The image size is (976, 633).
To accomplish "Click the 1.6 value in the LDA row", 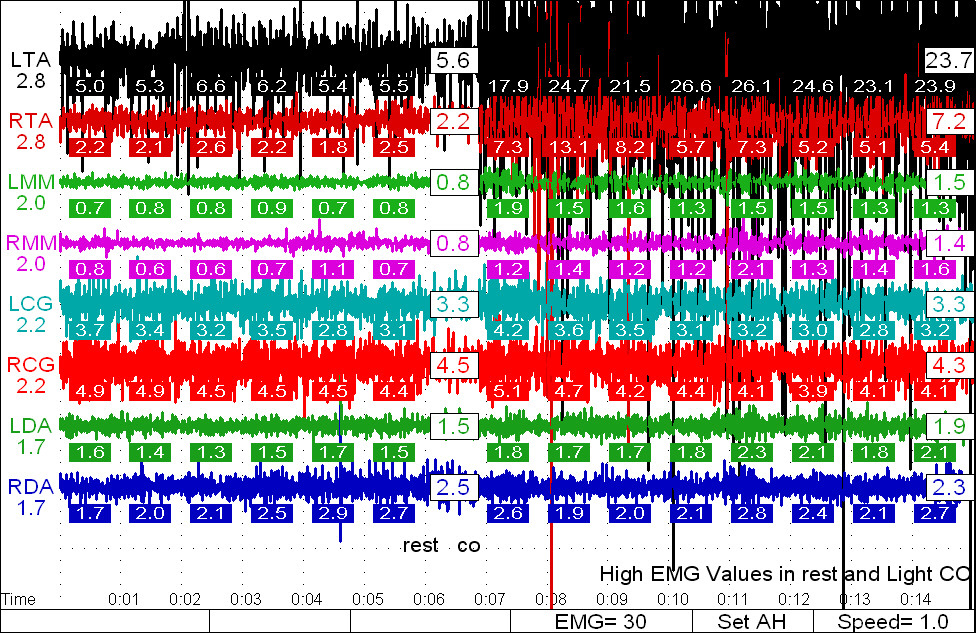I will click(x=90, y=452).
